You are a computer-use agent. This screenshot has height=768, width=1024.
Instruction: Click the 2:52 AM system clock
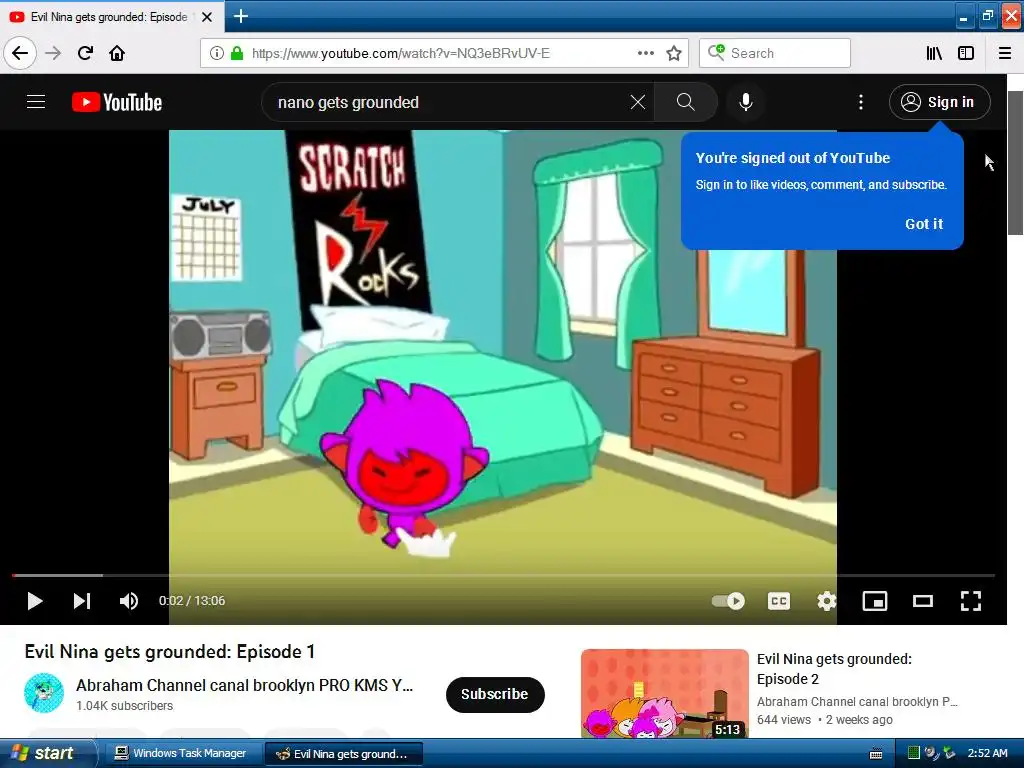point(987,753)
